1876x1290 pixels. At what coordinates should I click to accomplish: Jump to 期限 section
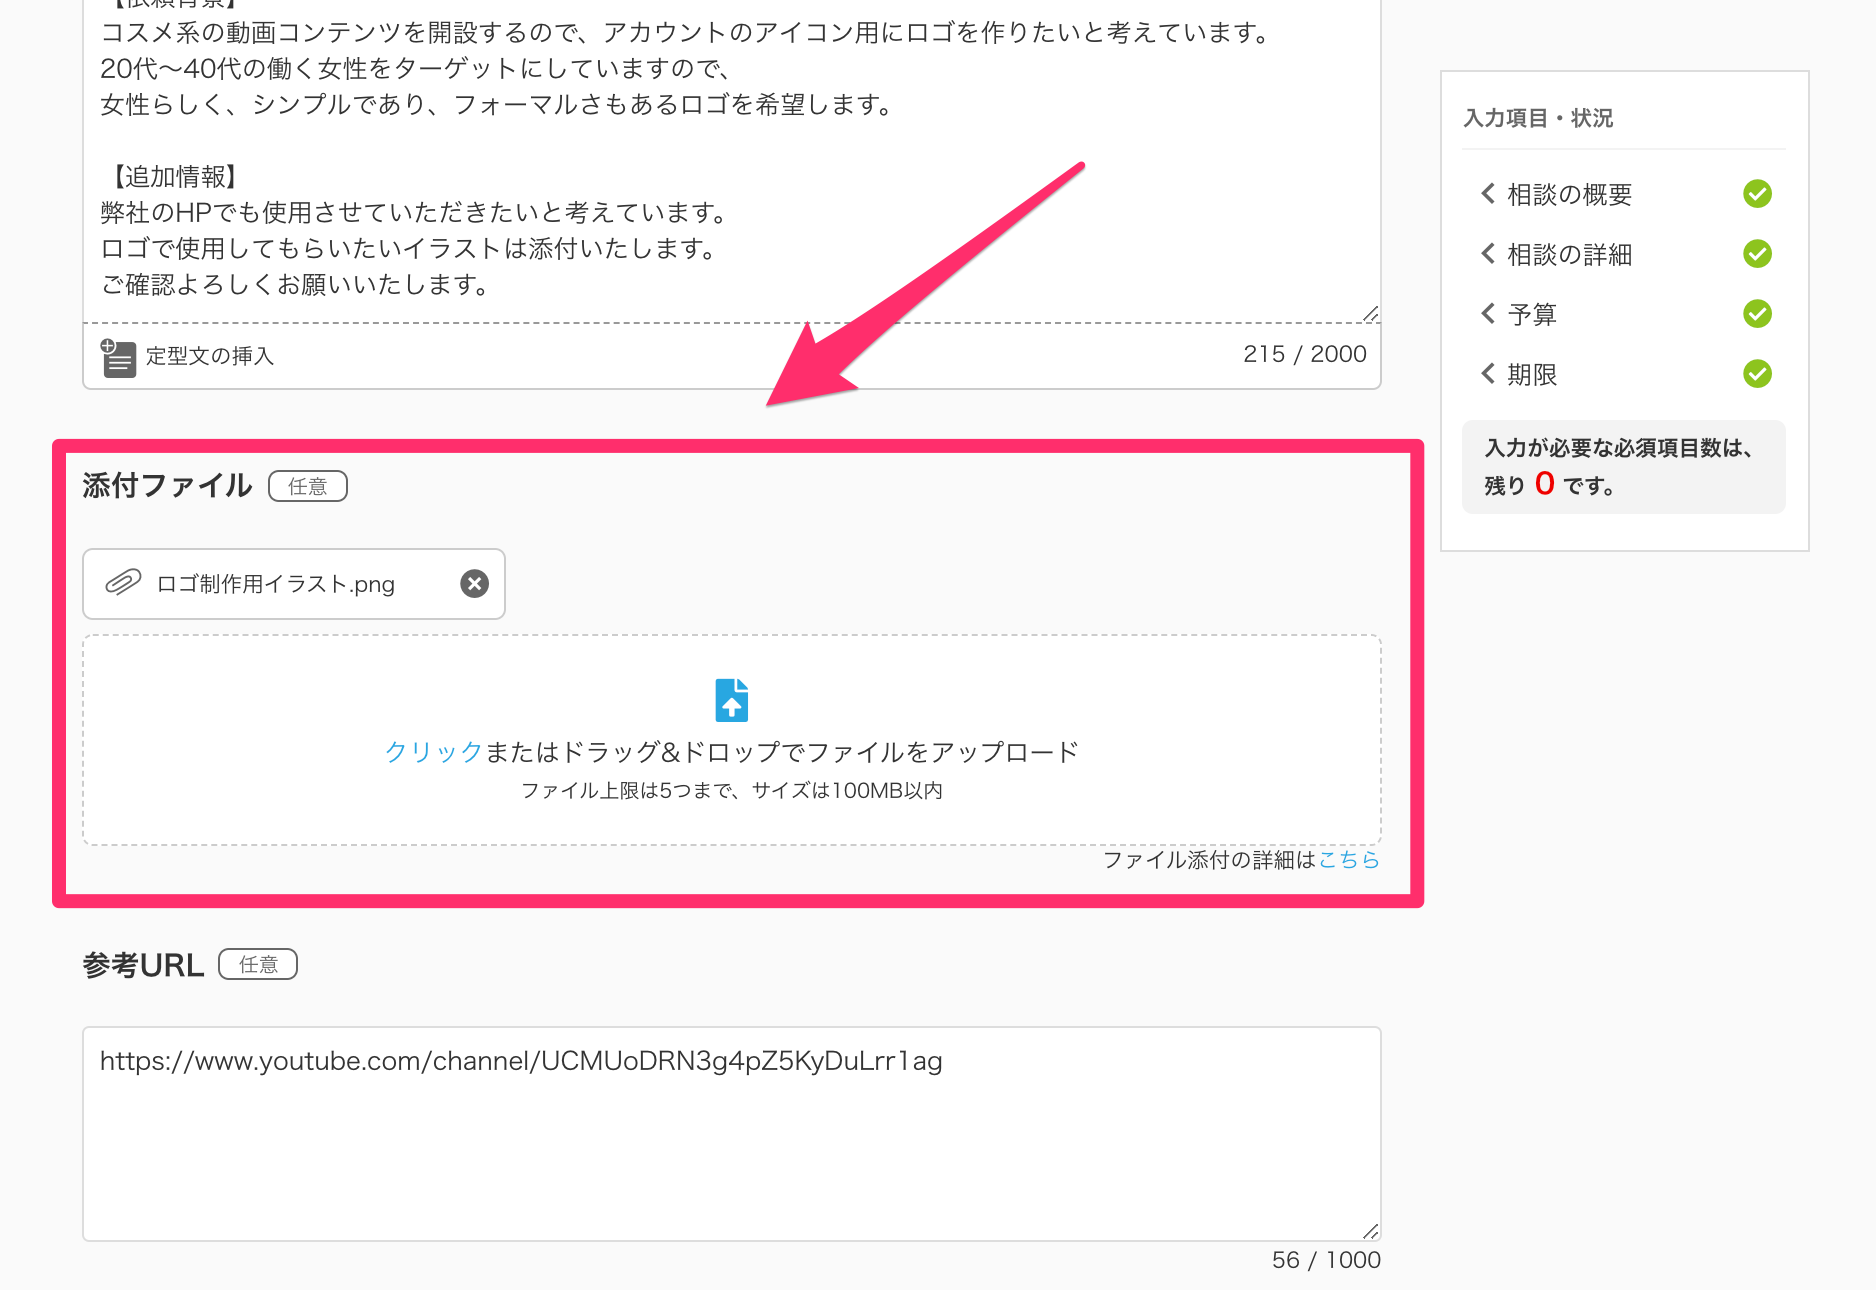pyautogui.click(x=1532, y=374)
